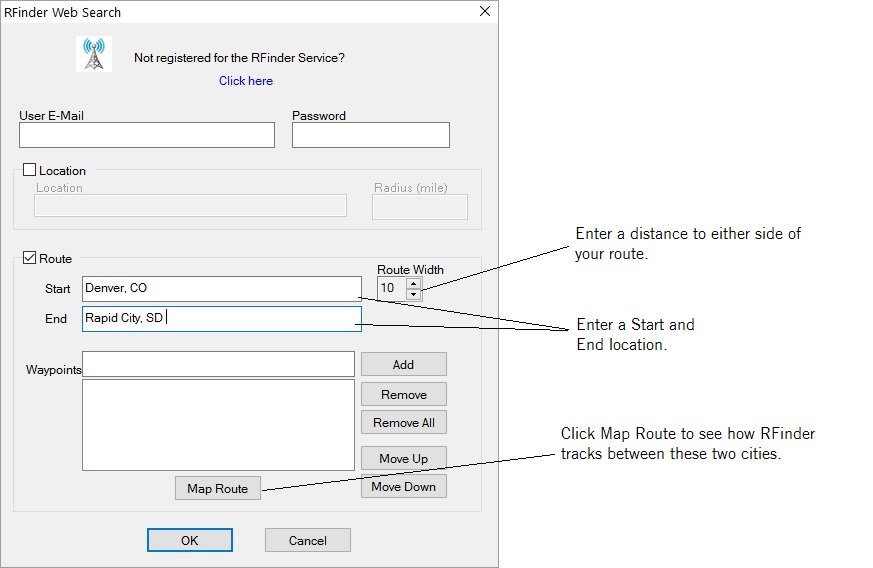Click the disabled Location text field

click(190, 205)
